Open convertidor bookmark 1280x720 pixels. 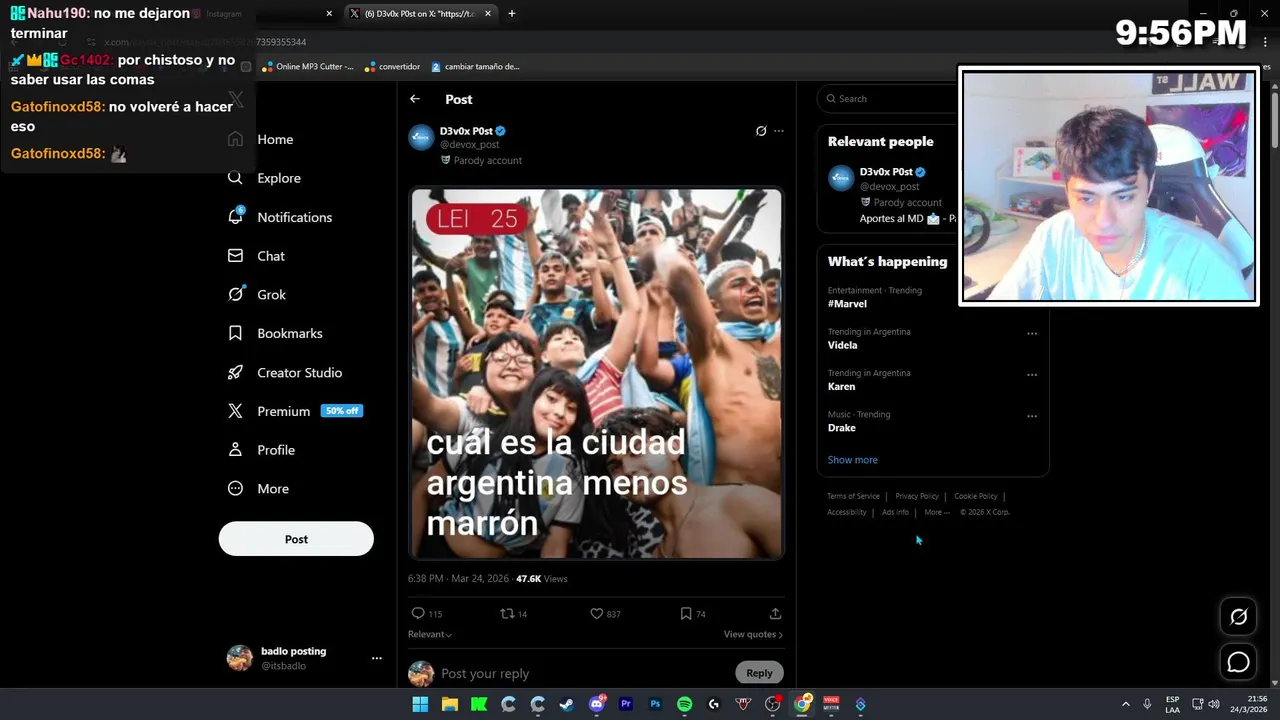(x=392, y=67)
